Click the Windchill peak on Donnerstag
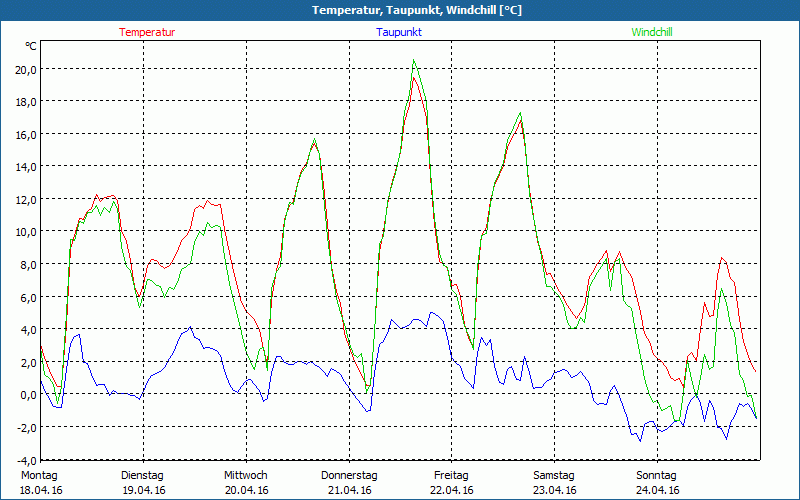 coord(414,60)
